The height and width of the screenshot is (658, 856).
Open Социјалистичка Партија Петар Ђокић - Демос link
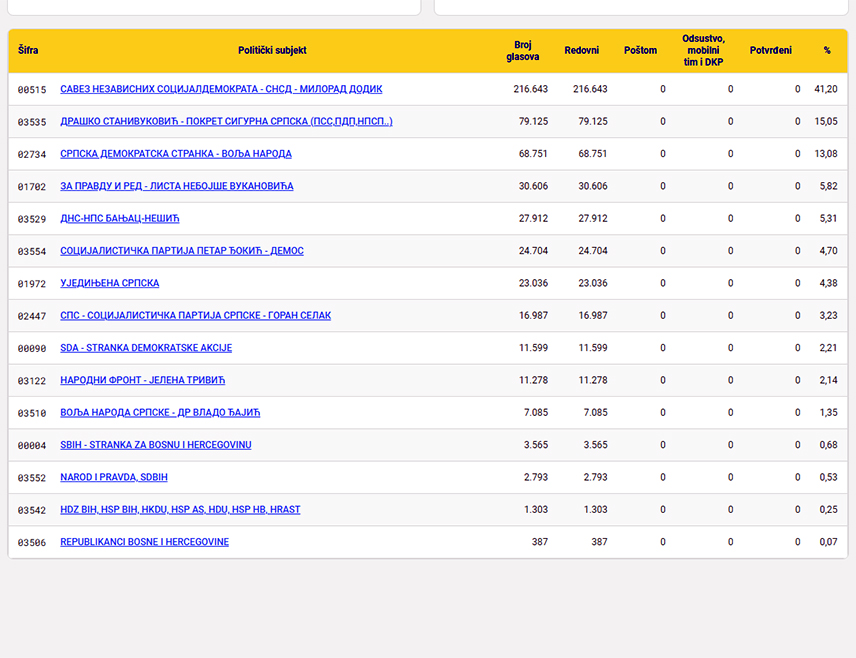click(182, 251)
